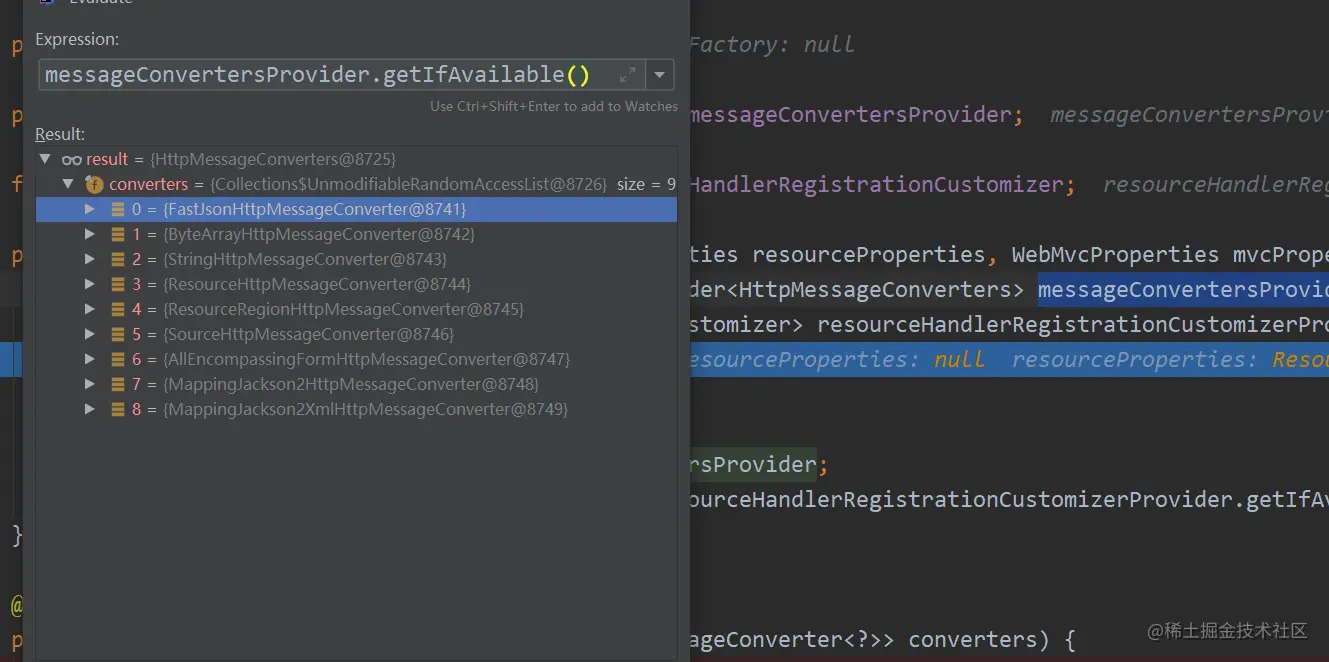Expand element 3 ResourceHttpMessageConverter
This screenshot has height=662, width=1329.
coord(90,284)
